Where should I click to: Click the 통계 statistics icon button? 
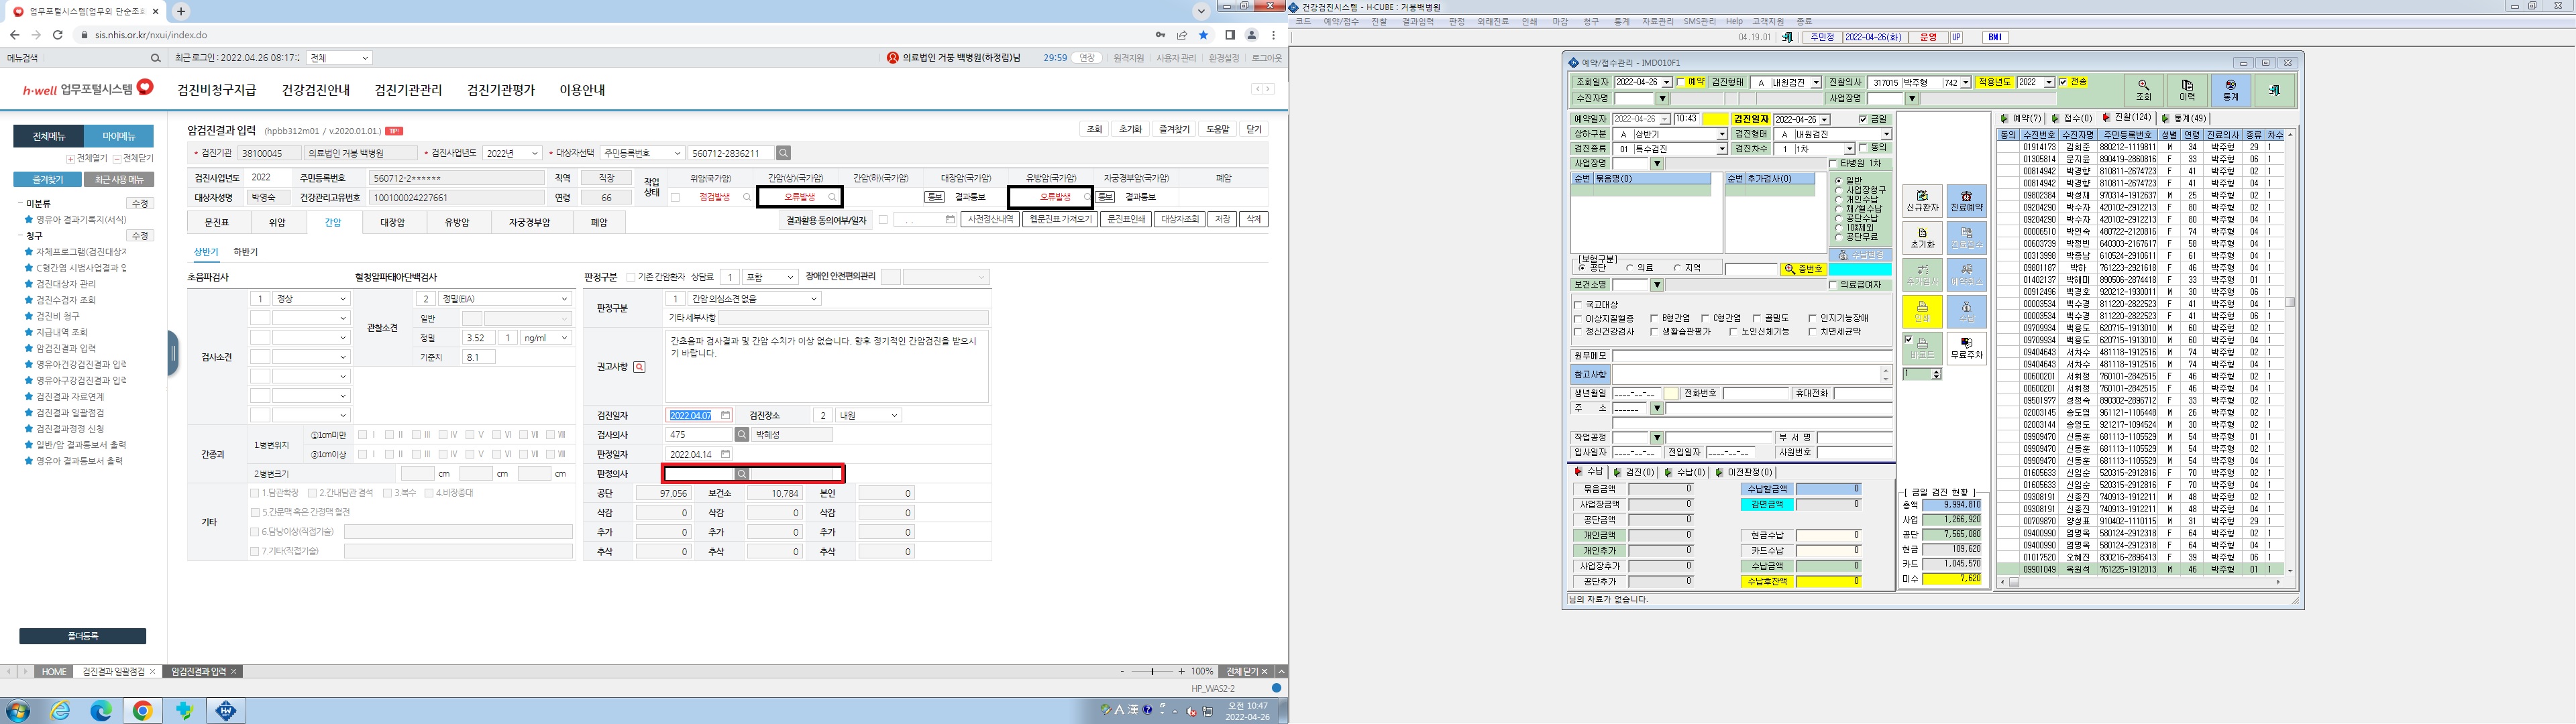click(2231, 90)
